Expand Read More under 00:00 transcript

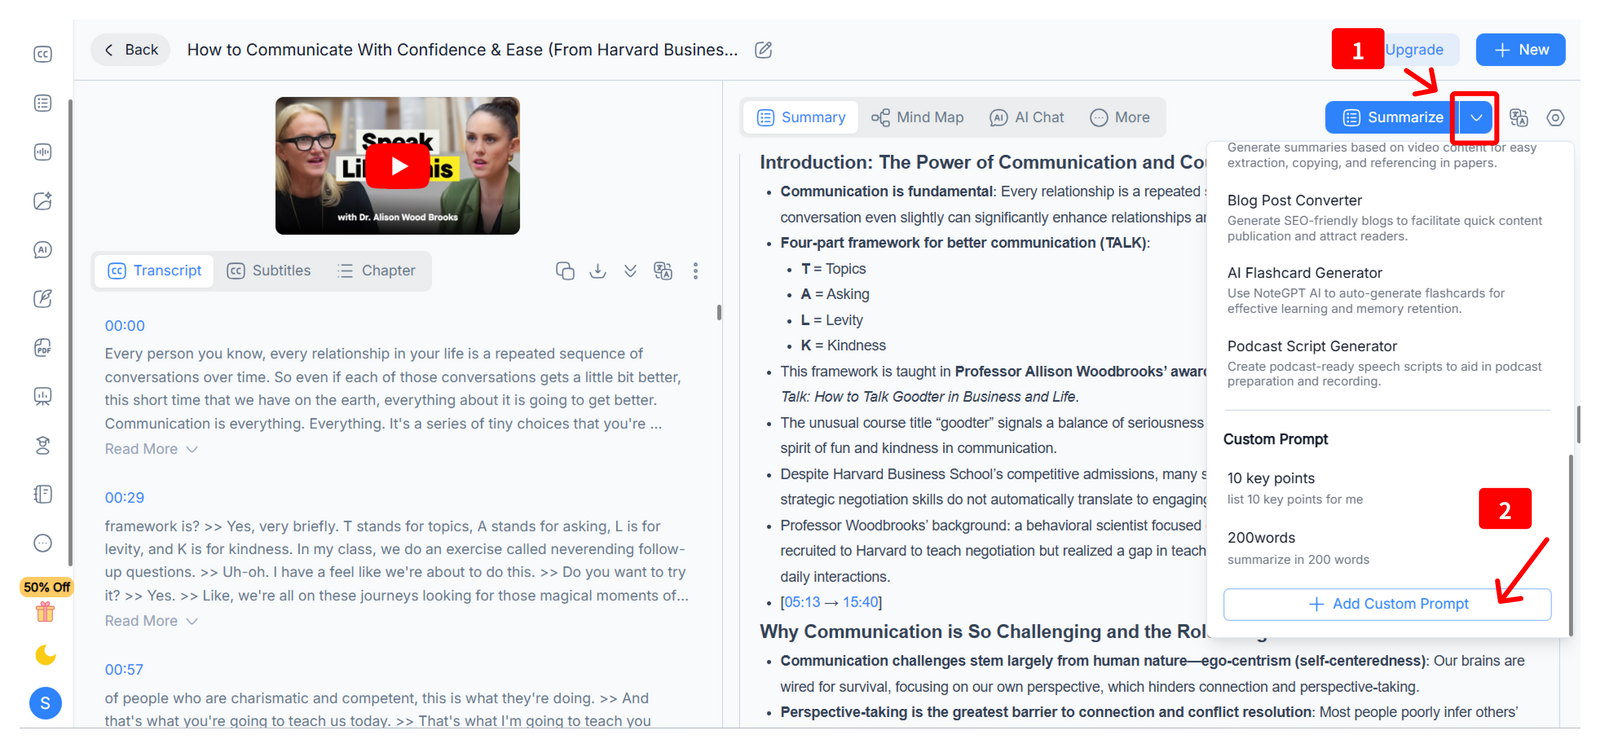click(151, 449)
